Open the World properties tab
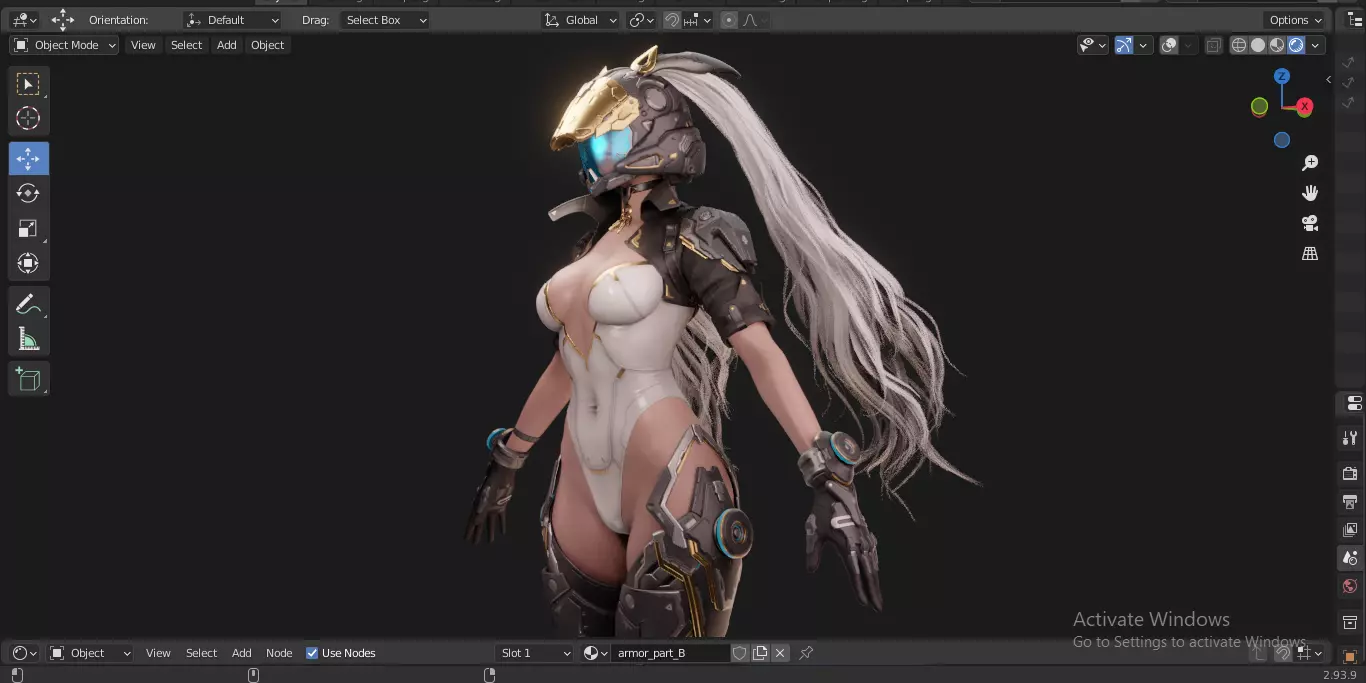The image size is (1366, 683). click(x=1350, y=586)
